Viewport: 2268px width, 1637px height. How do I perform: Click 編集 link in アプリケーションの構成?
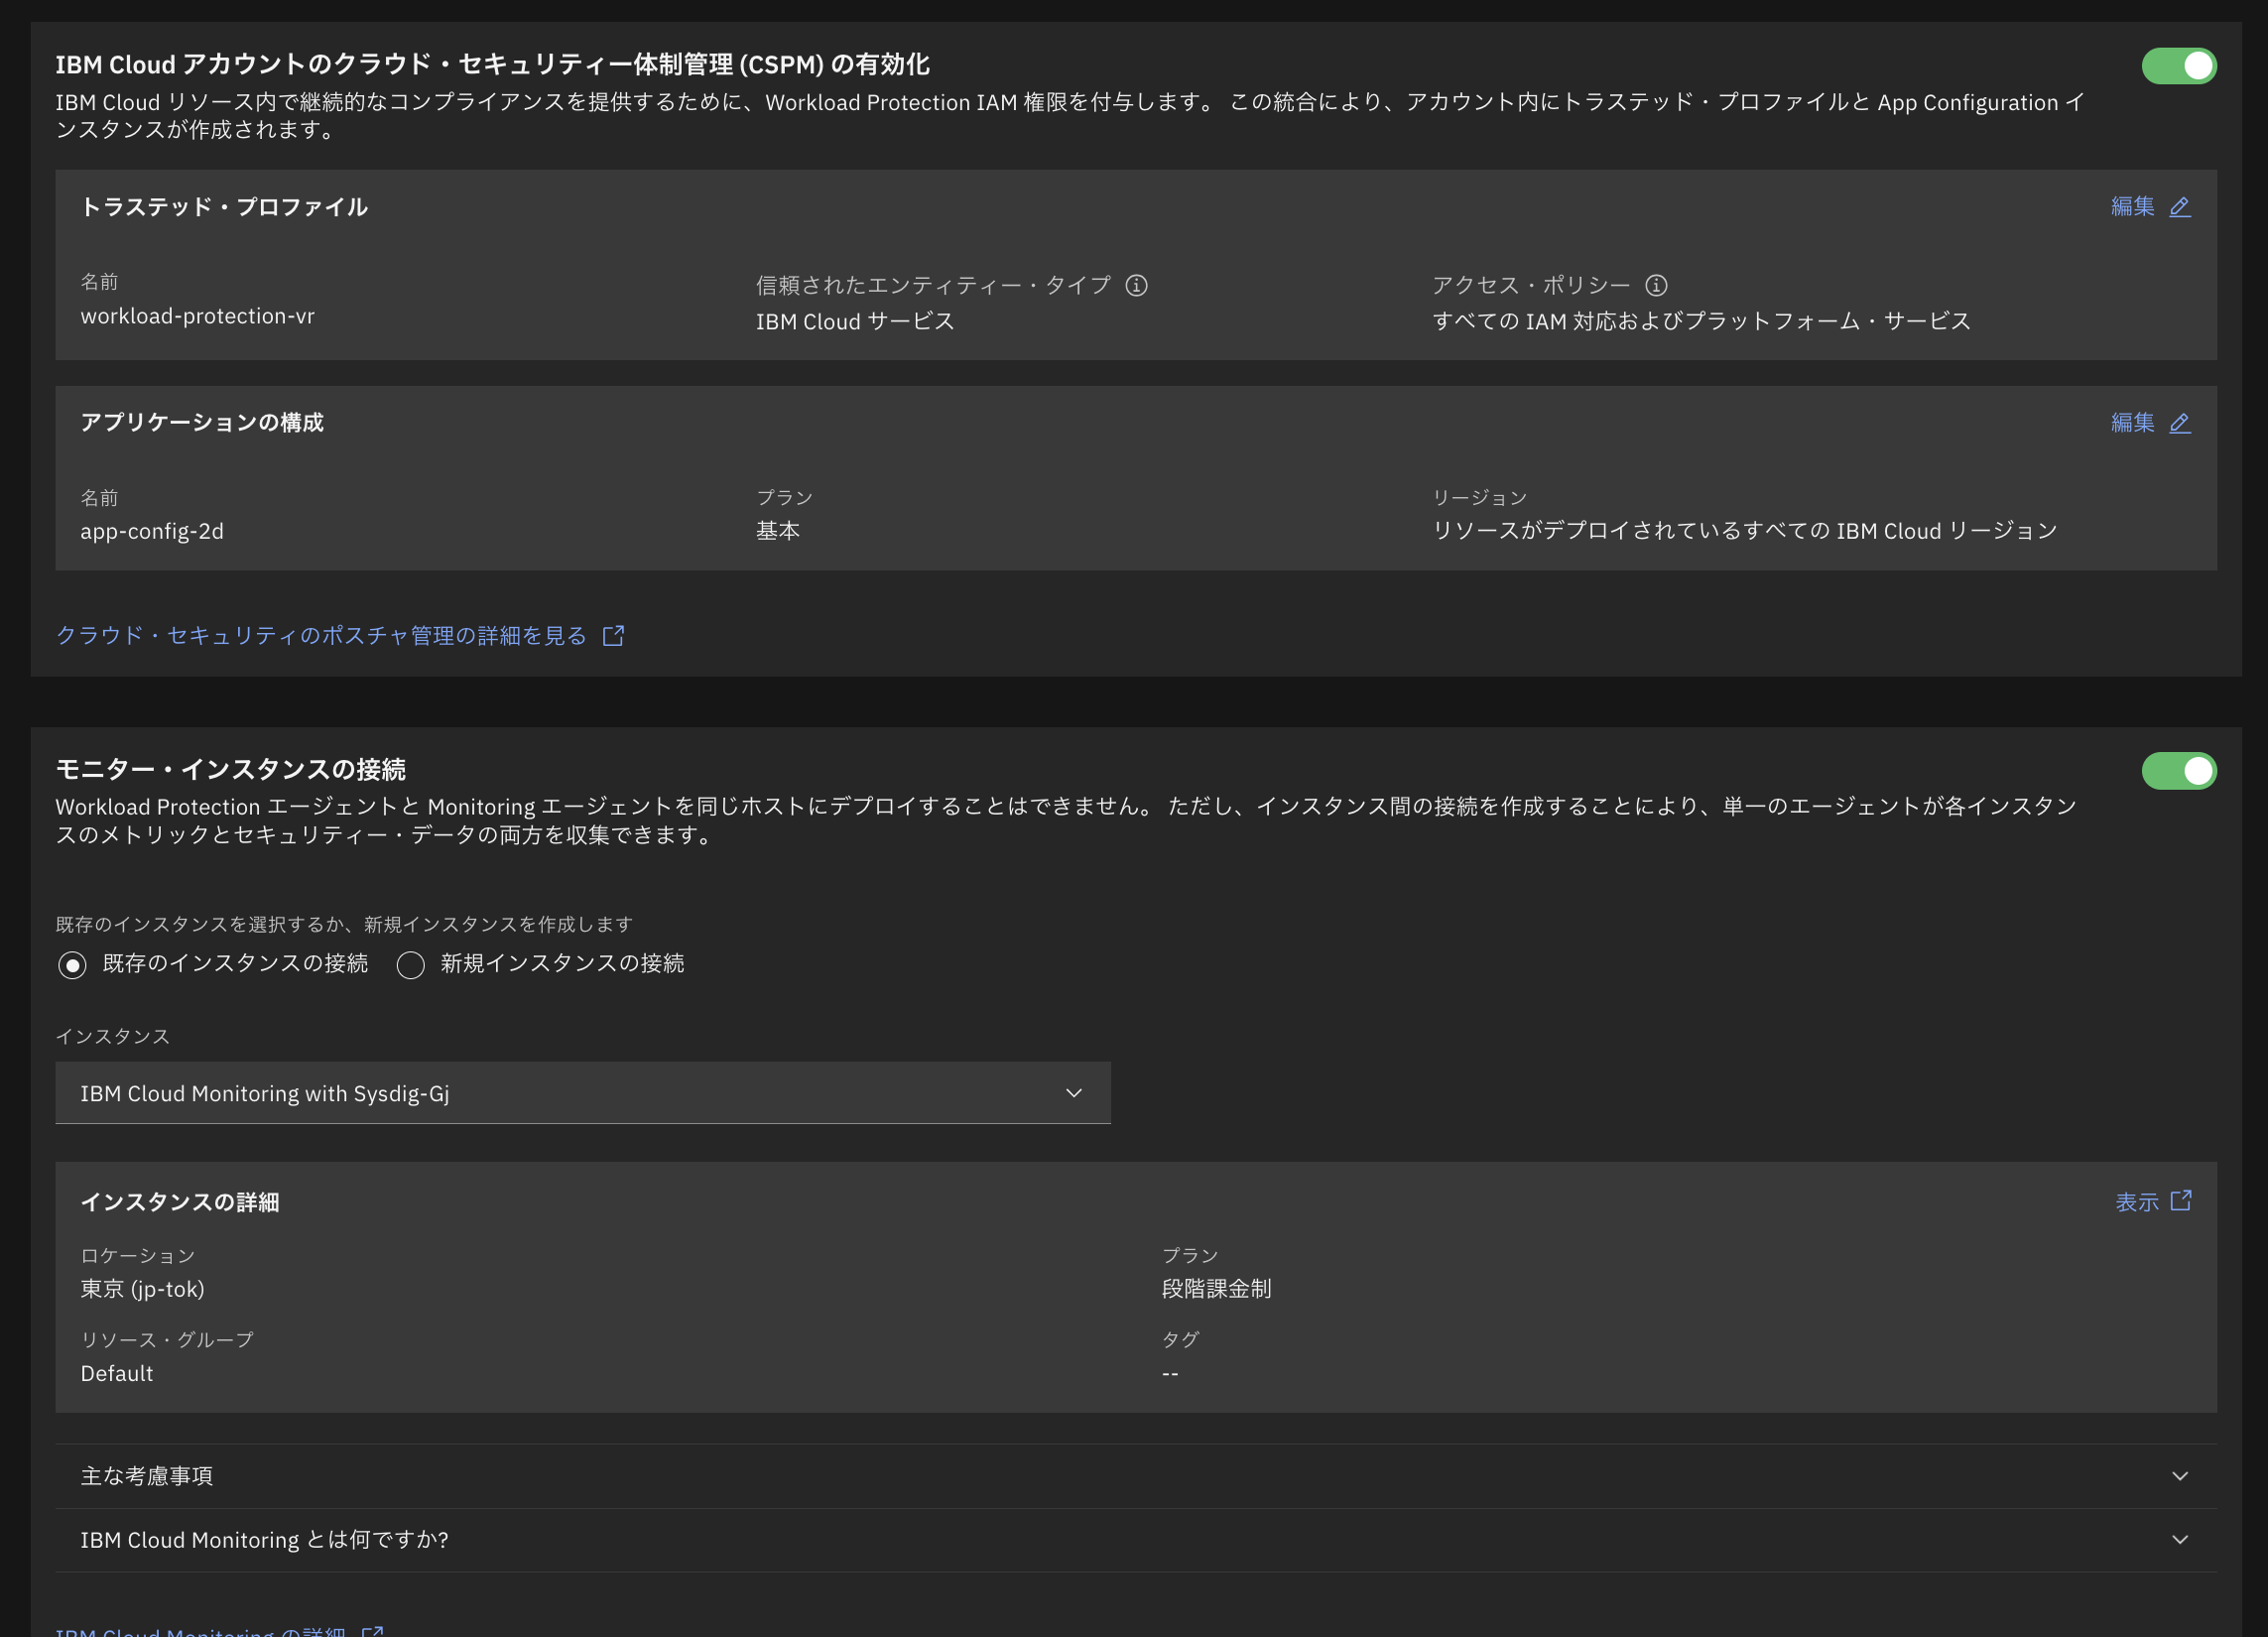click(2132, 423)
